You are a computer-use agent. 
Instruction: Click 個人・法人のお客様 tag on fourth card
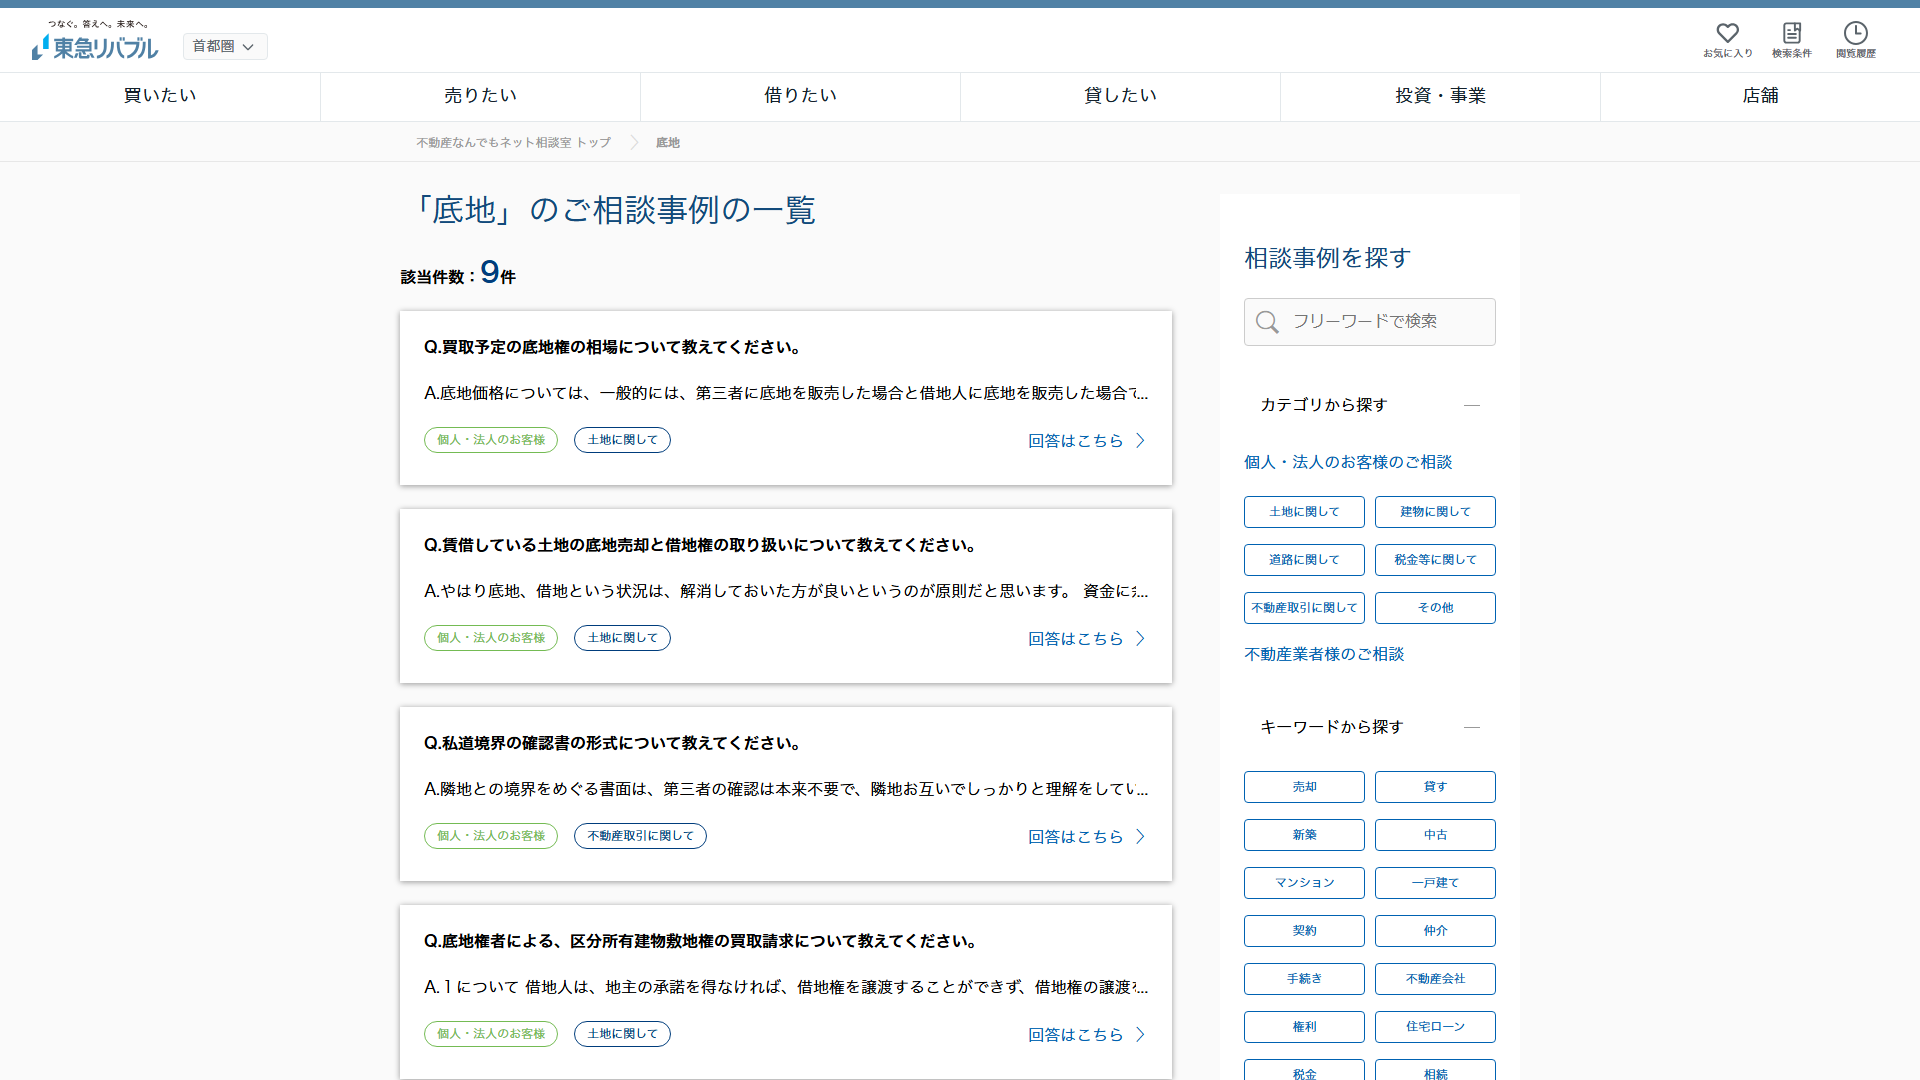tap(491, 1034)
